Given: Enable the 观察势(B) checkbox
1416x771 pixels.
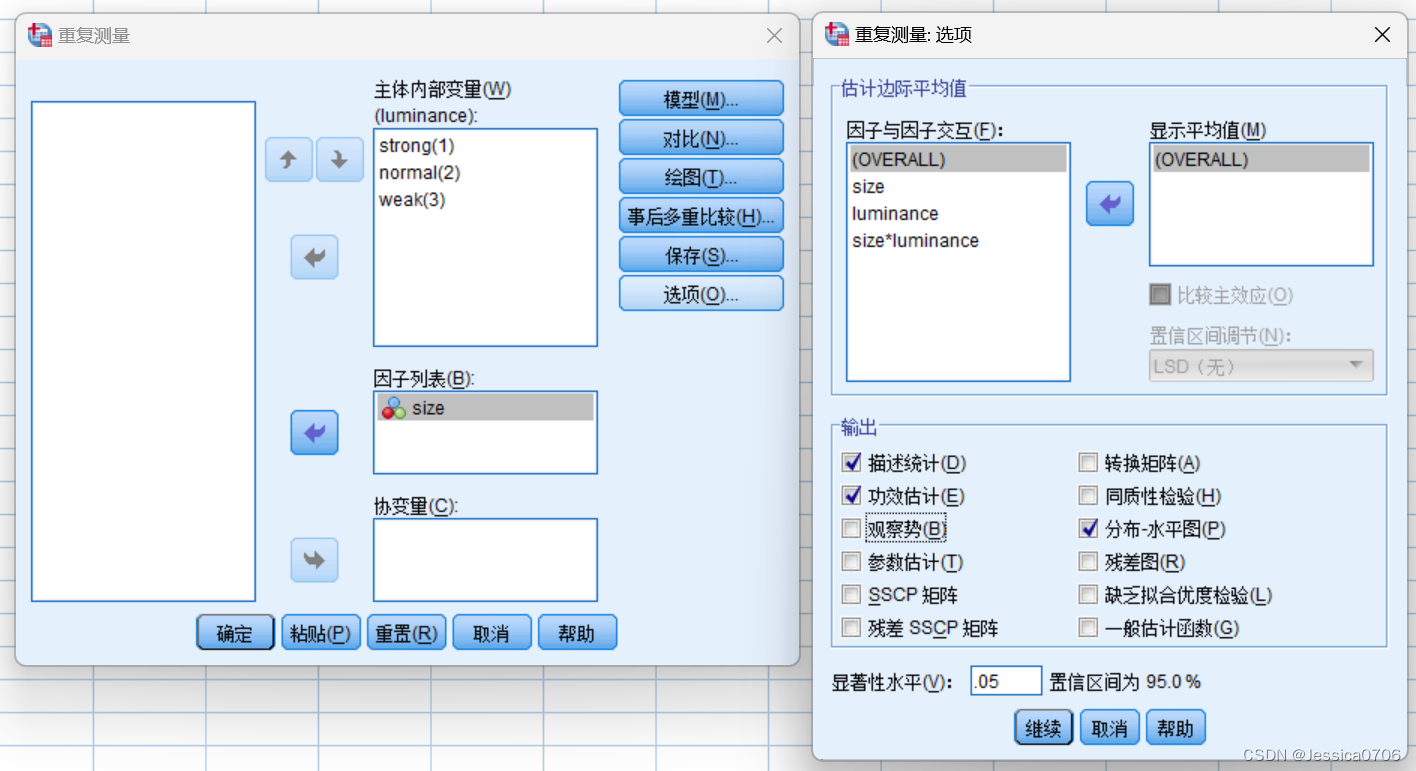Looking at the screenshot, I should (x=852, y=529).
